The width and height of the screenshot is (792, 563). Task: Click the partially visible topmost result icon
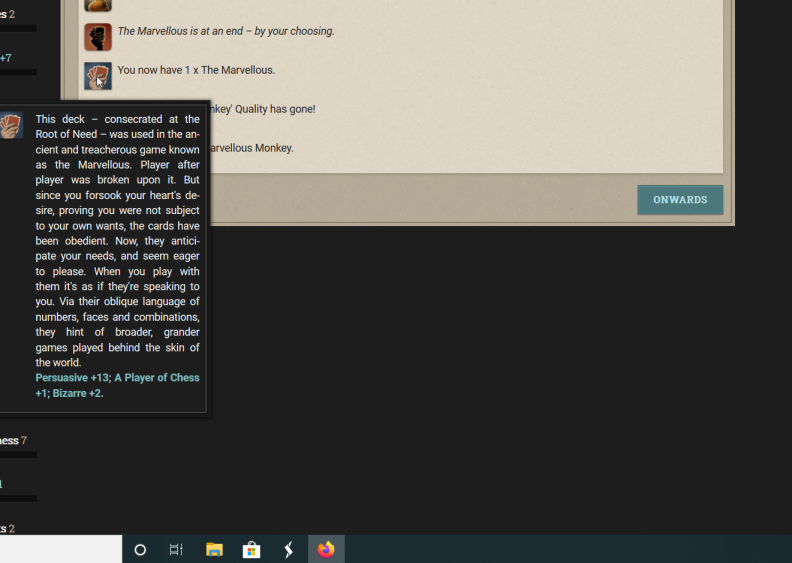click(97, 5)
